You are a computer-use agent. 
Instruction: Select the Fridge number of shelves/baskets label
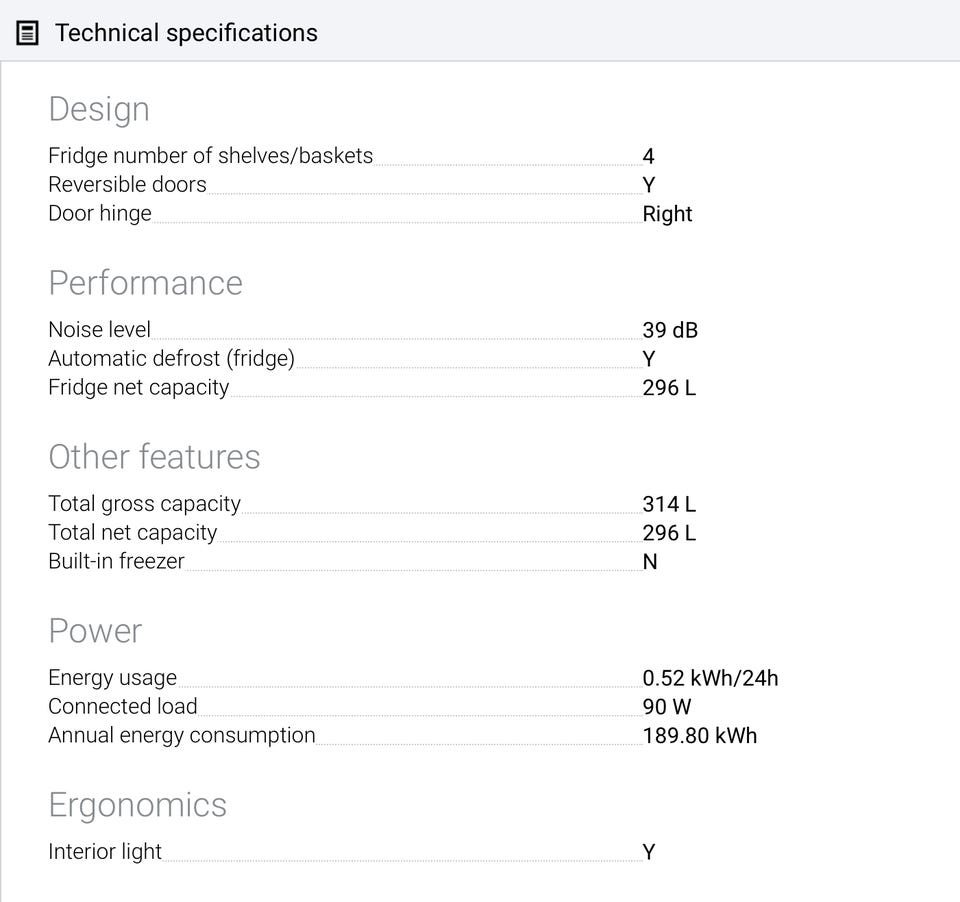210,156
